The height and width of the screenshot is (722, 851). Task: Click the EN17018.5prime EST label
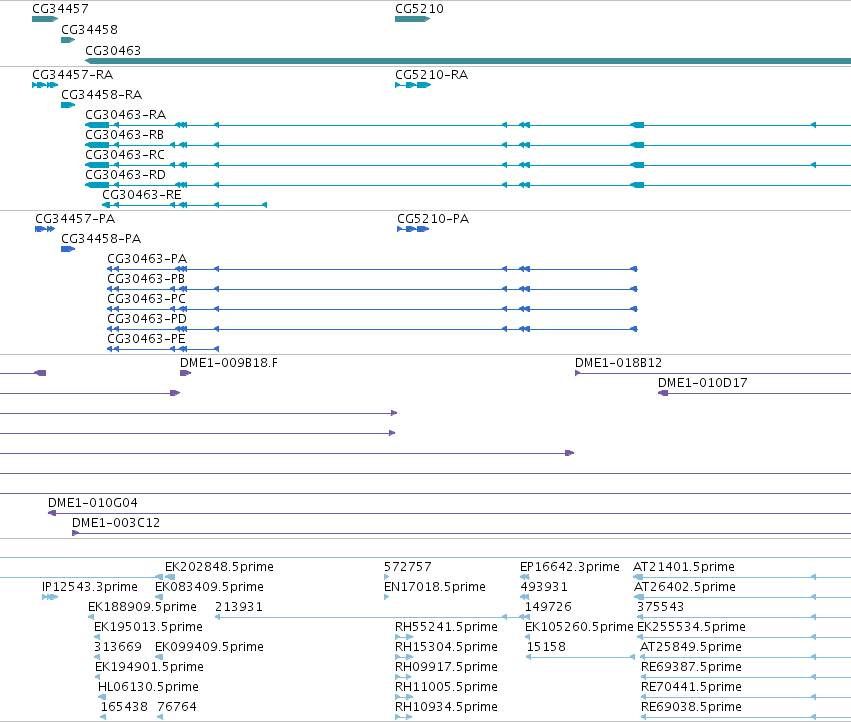435,587
